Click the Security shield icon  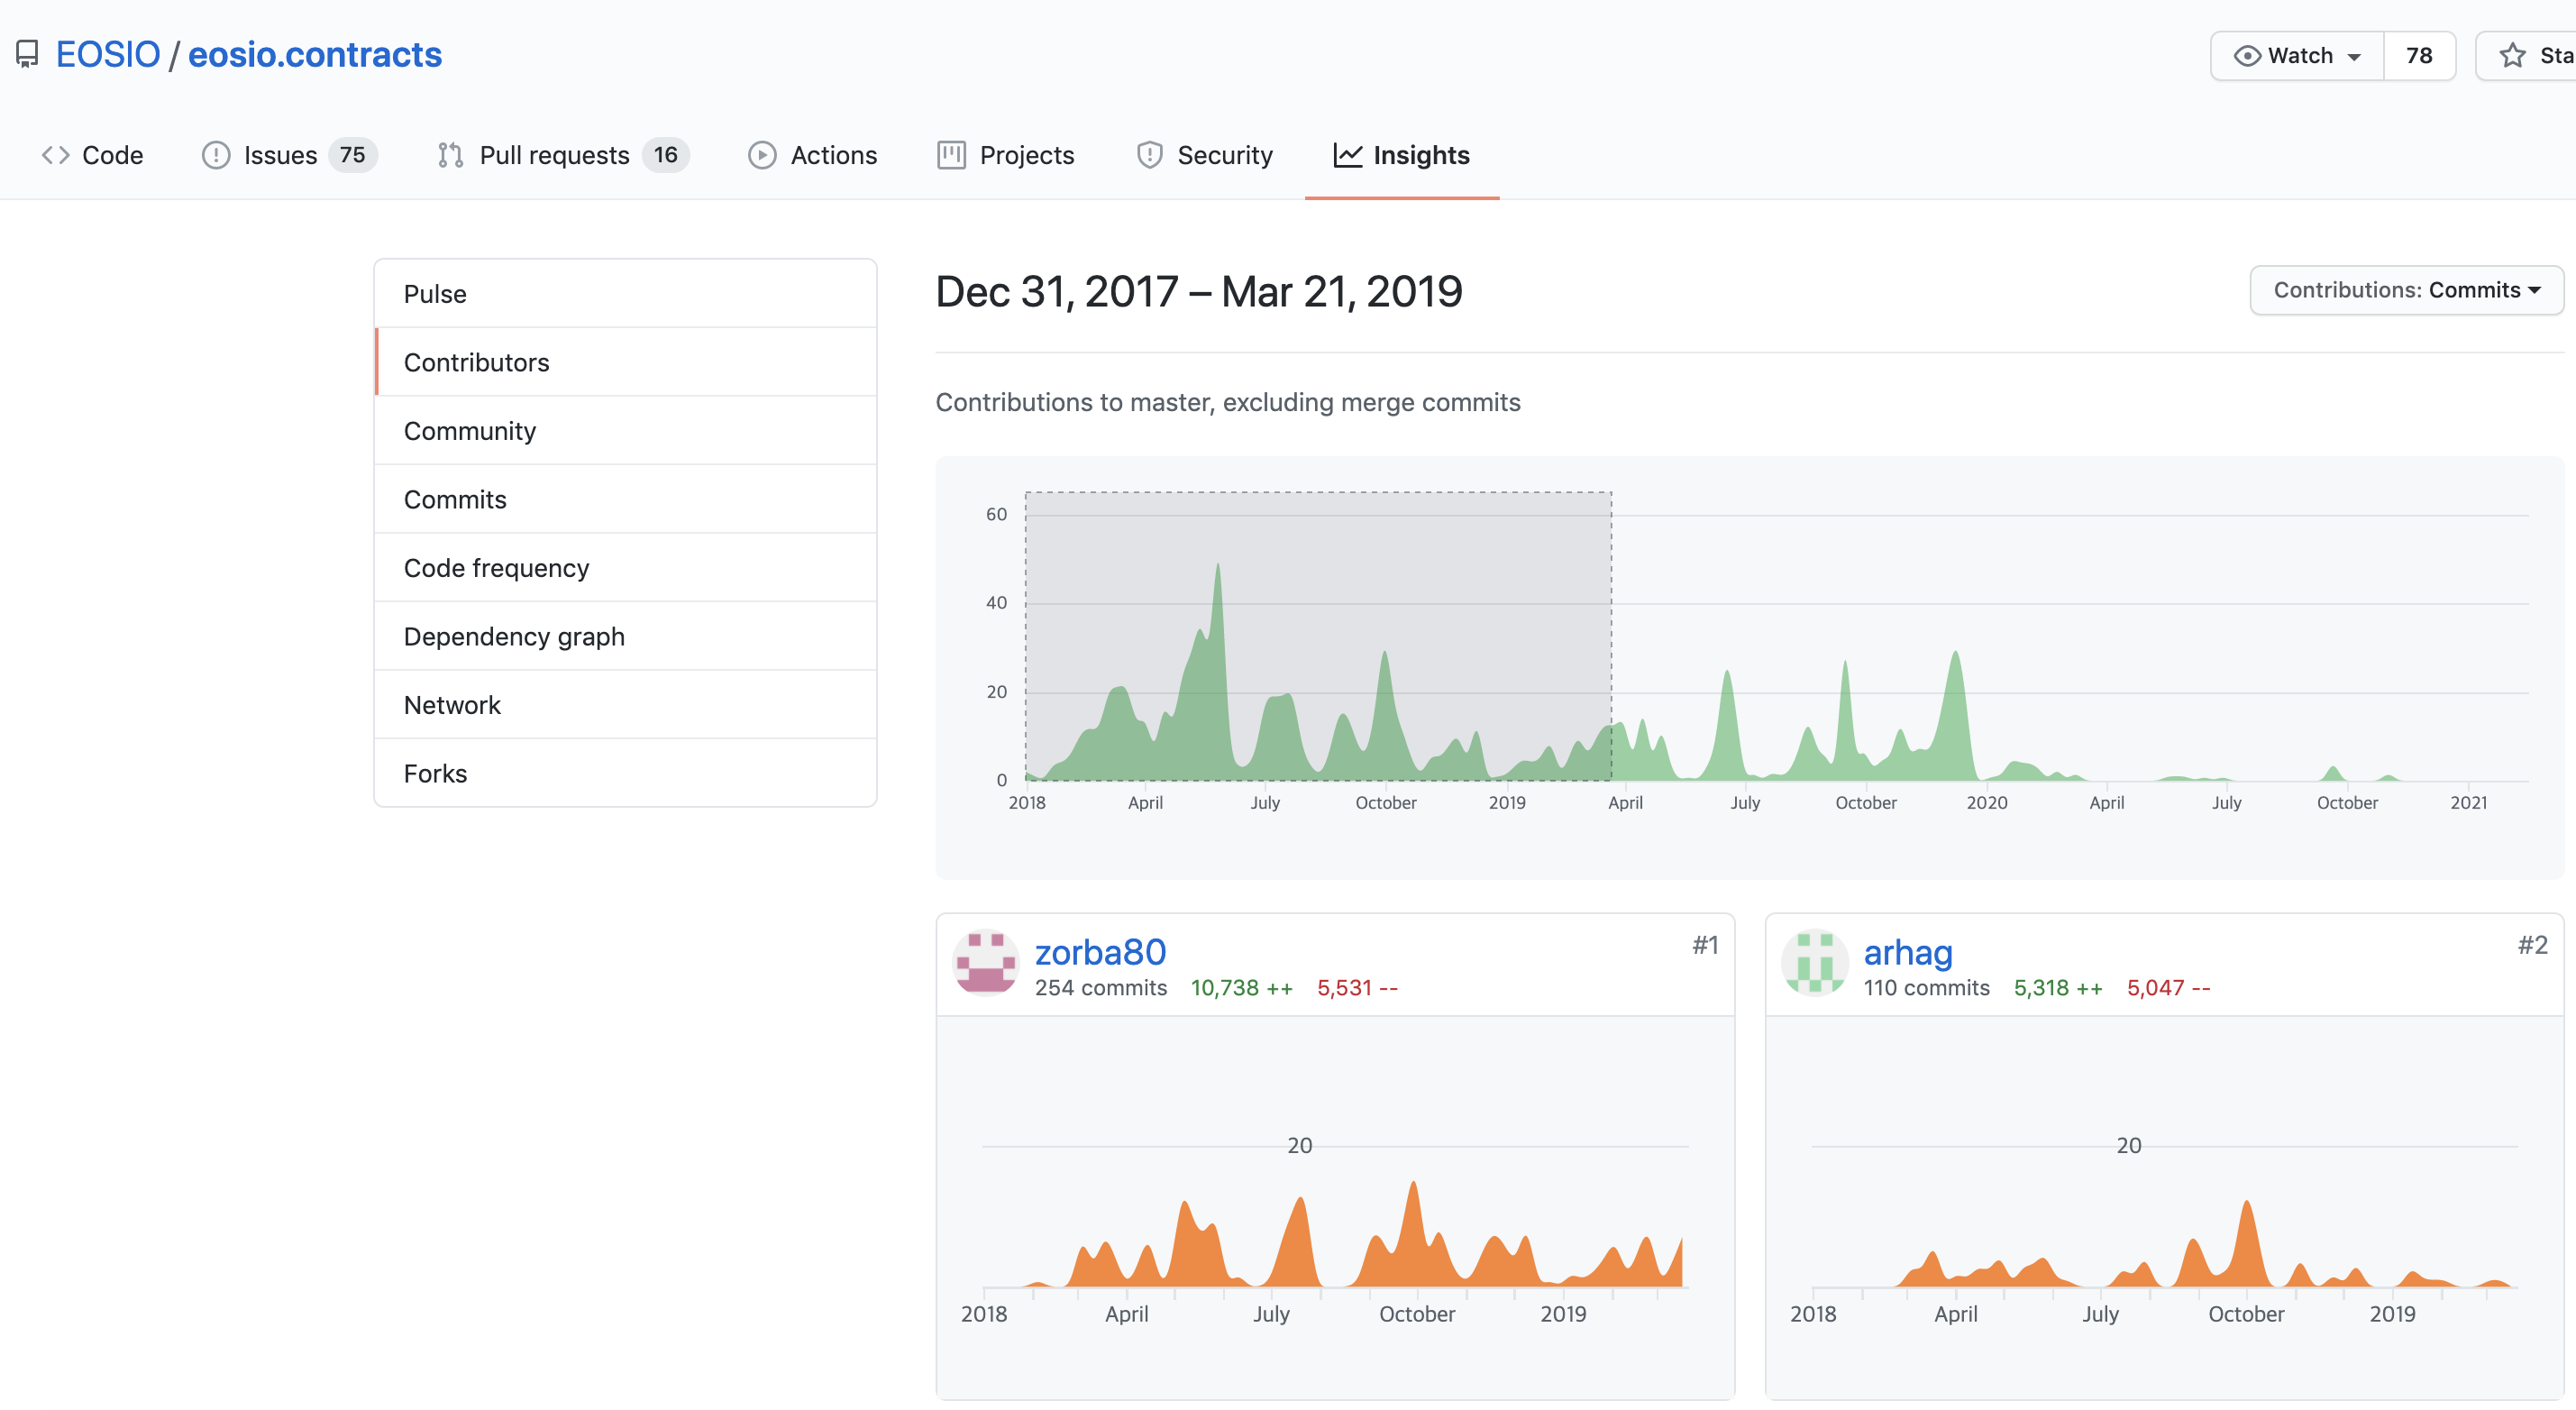(x=1149, y=155)
